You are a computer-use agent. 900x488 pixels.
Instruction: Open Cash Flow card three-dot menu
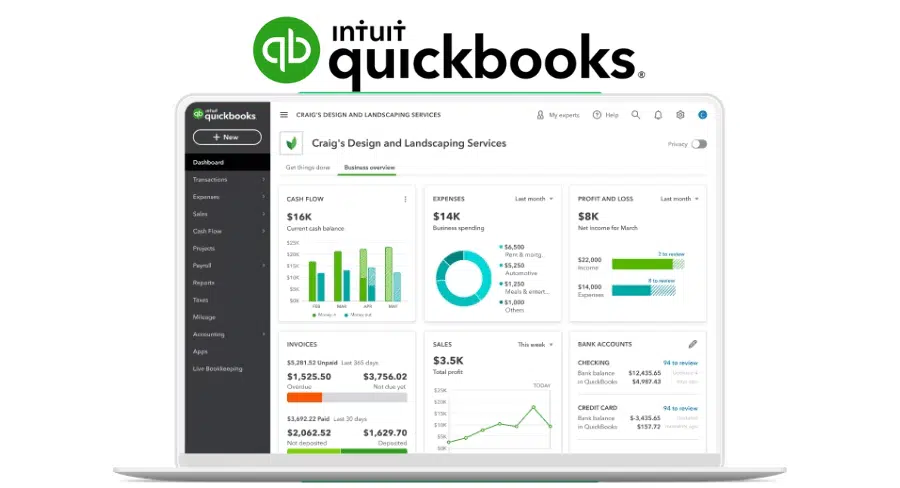[405, 199]
